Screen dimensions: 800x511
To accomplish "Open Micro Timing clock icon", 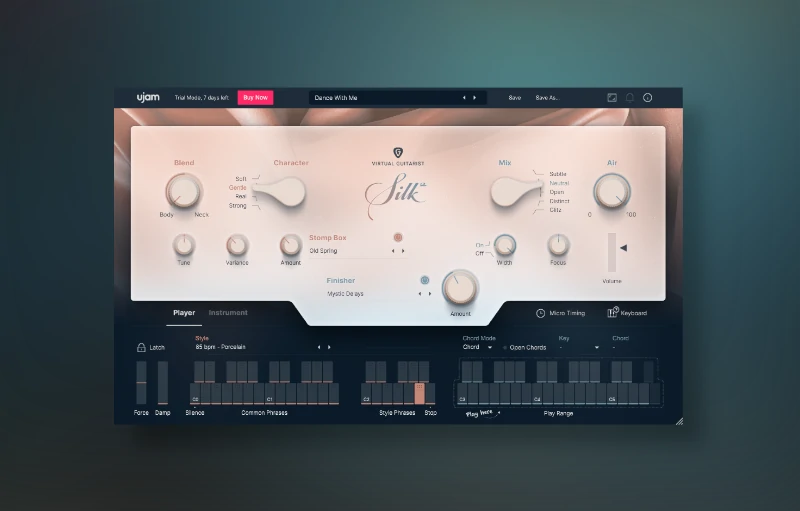I will (x=540, y=313).
